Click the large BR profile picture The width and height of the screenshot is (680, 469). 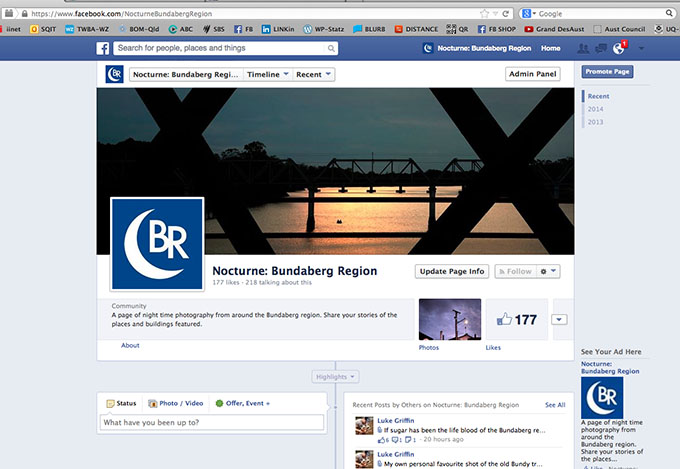tap(157, 244)
